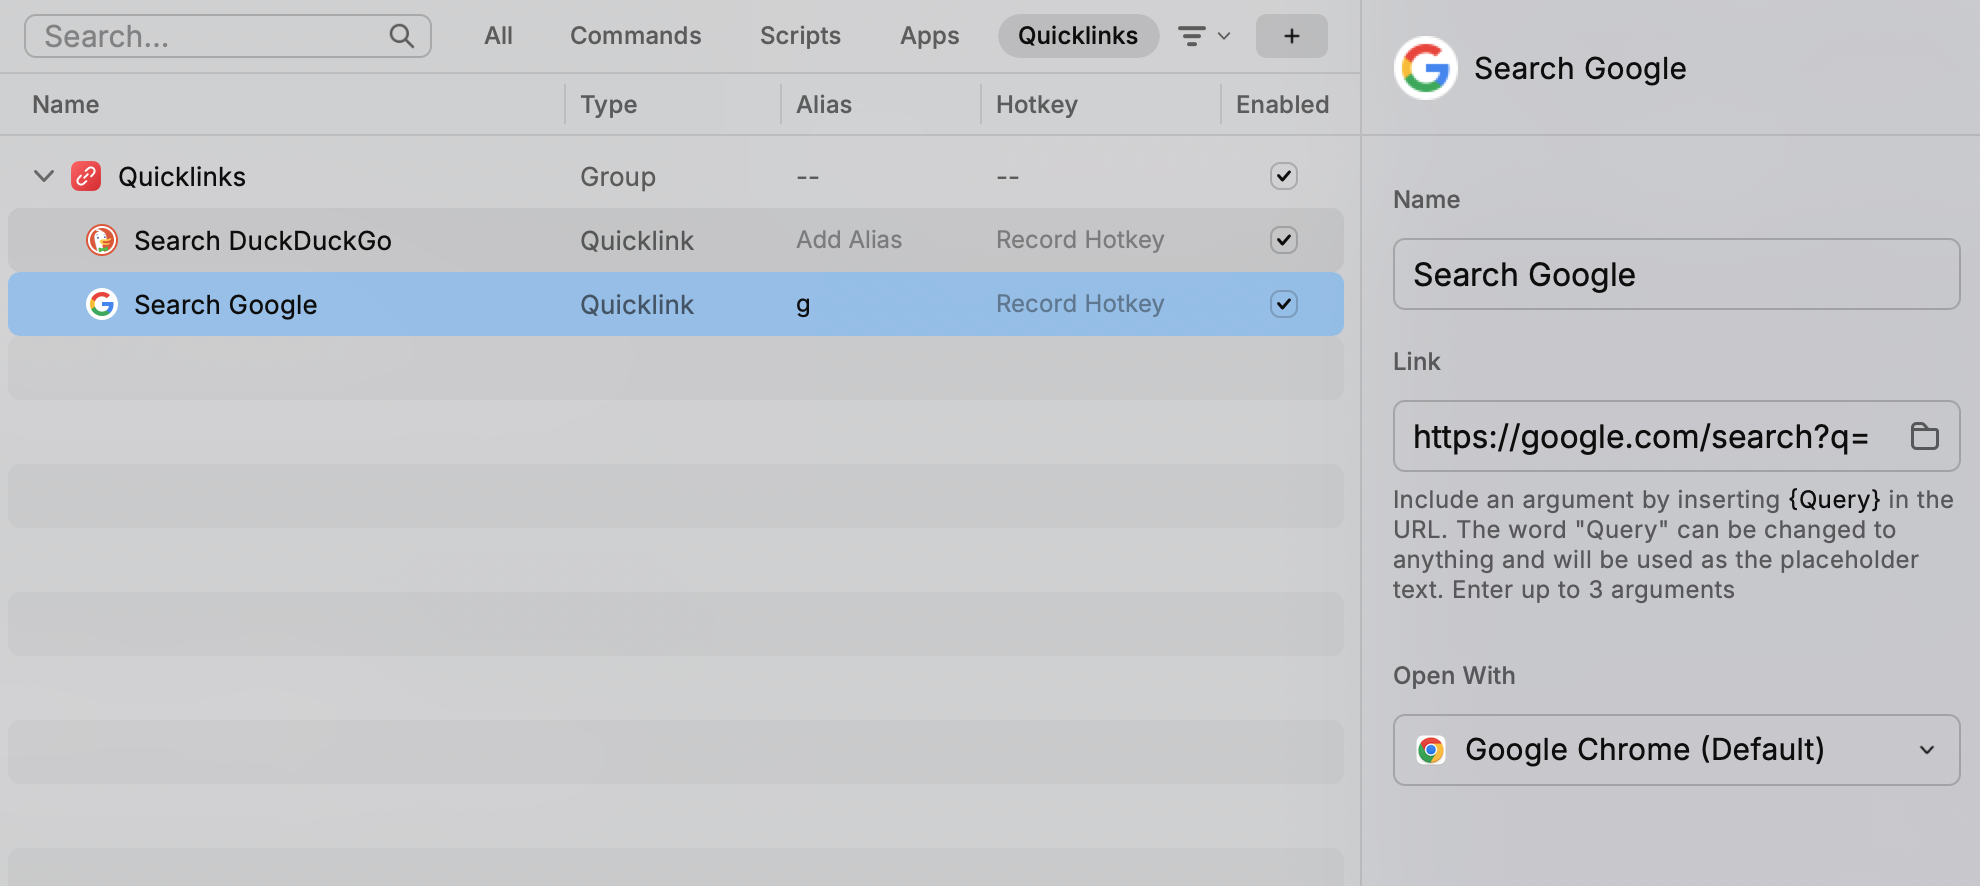Open the filter options dropdown
Screen dimensions: 1980x886
point(1203,36)
